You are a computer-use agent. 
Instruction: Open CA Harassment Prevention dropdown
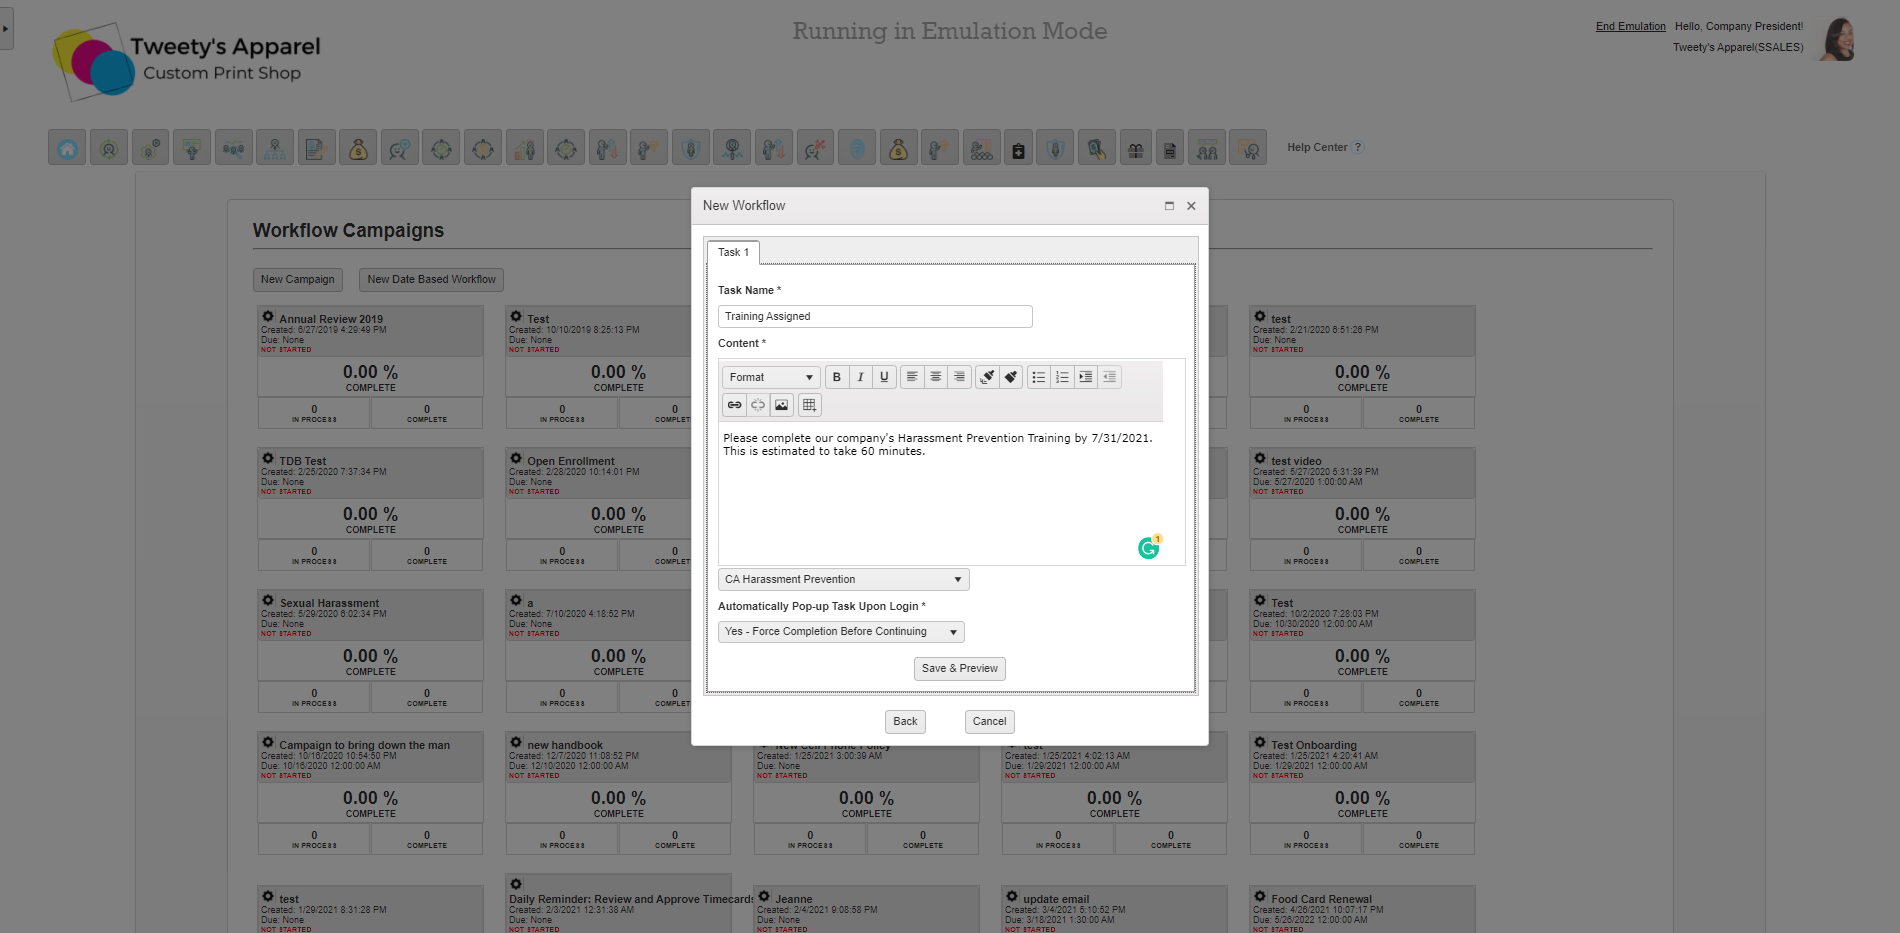[843, 579]
